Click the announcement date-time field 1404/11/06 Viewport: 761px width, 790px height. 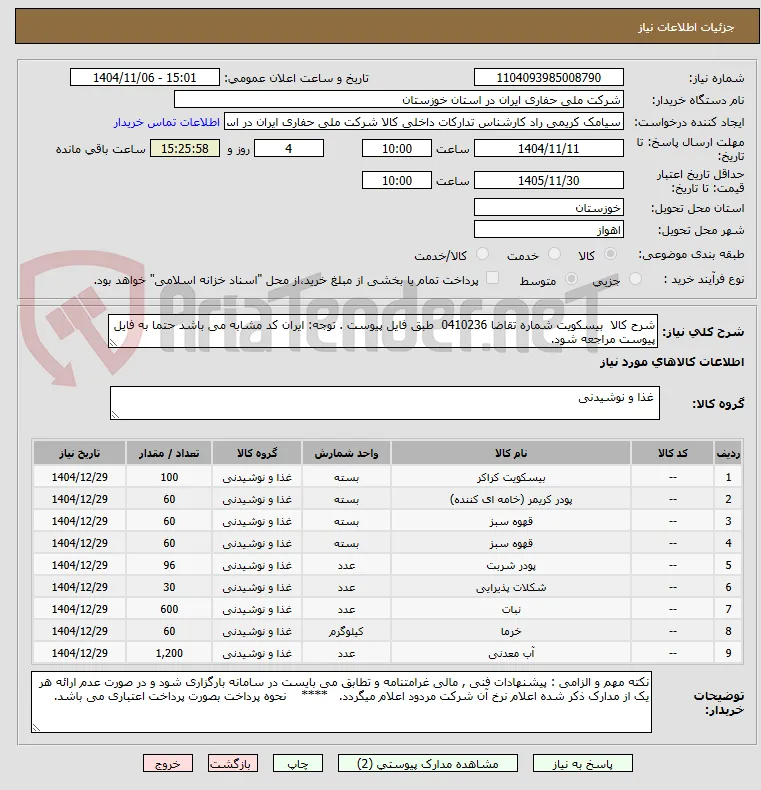145,78
